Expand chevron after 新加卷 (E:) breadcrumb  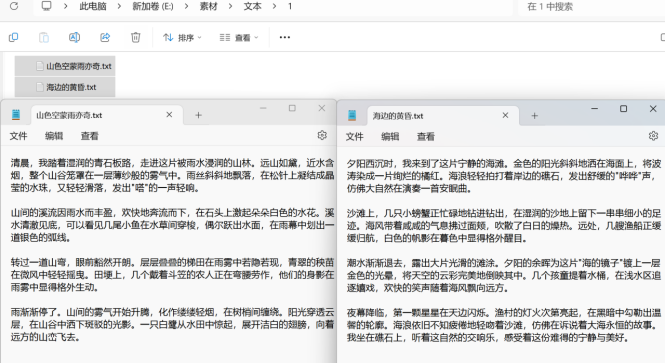pyautogui.click(x=187, y=6)
